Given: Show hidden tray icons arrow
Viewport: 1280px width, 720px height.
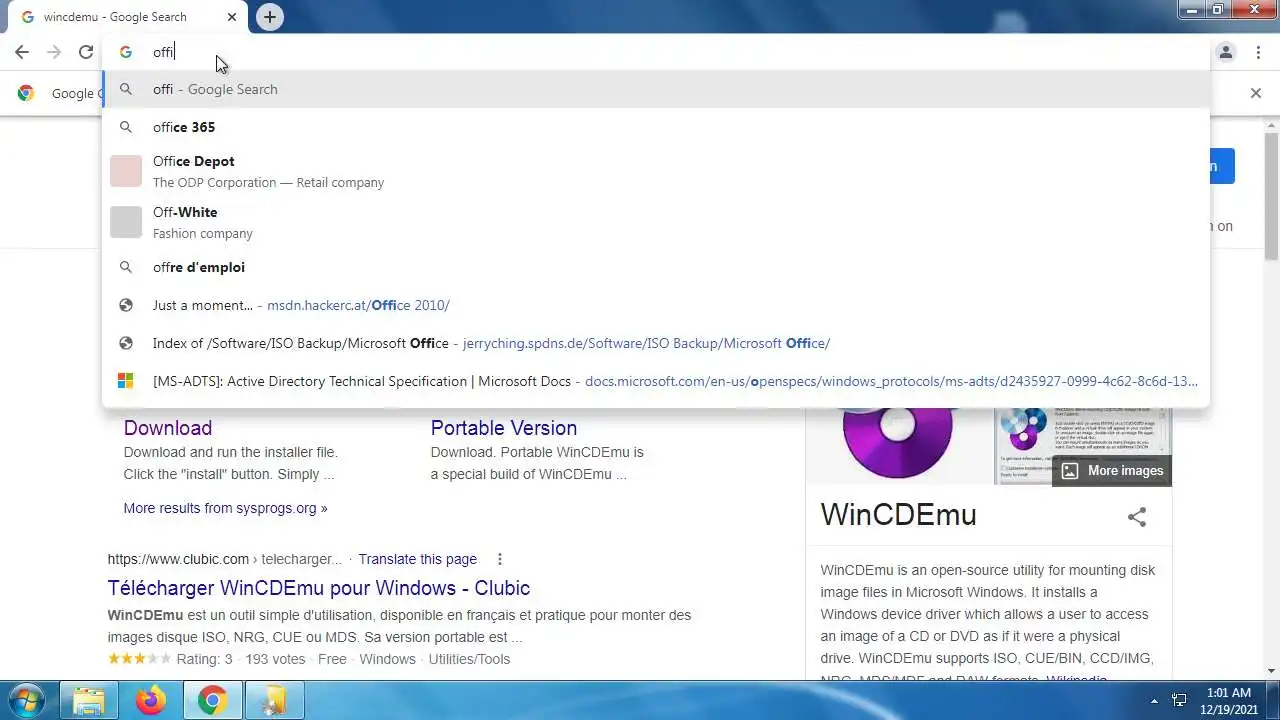Looking at the screenshot, I should 1154,701.
